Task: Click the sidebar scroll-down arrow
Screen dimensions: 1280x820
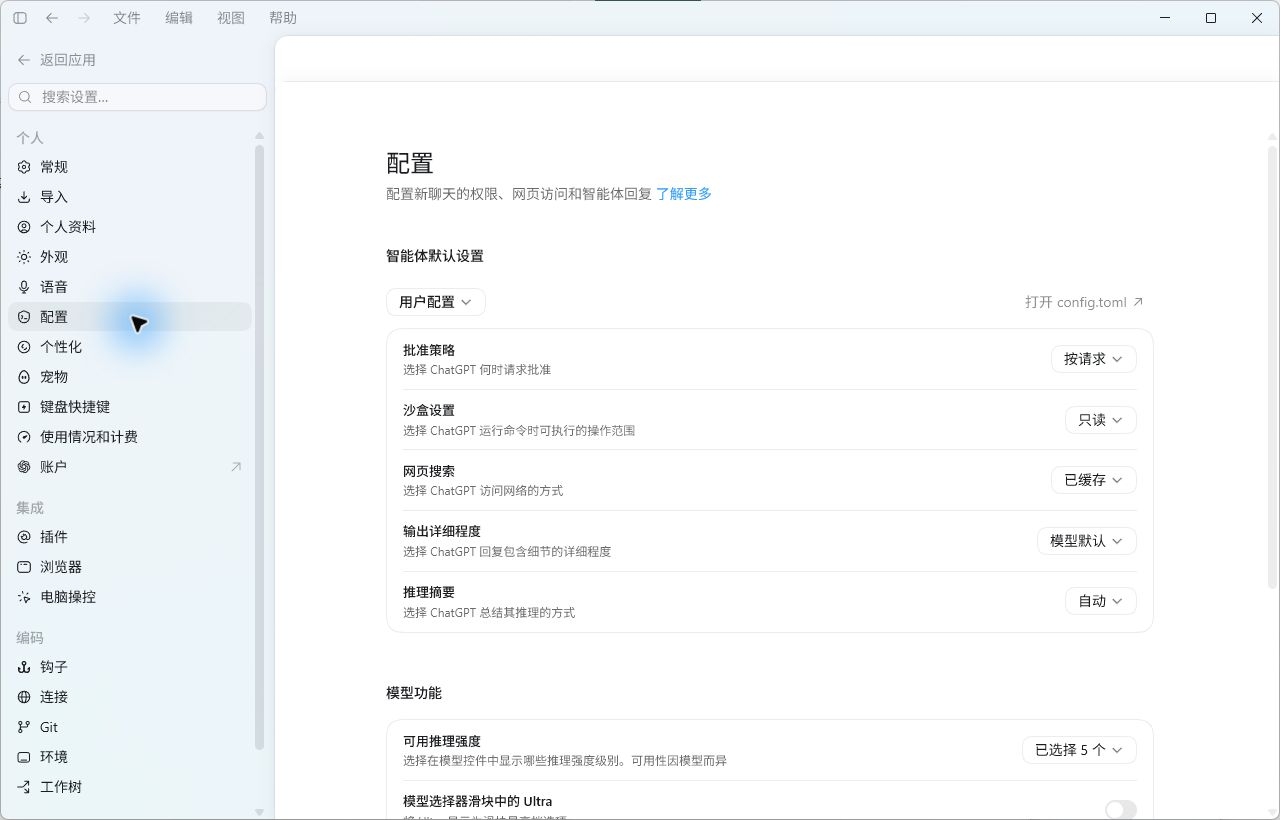Action: (260, 812)
